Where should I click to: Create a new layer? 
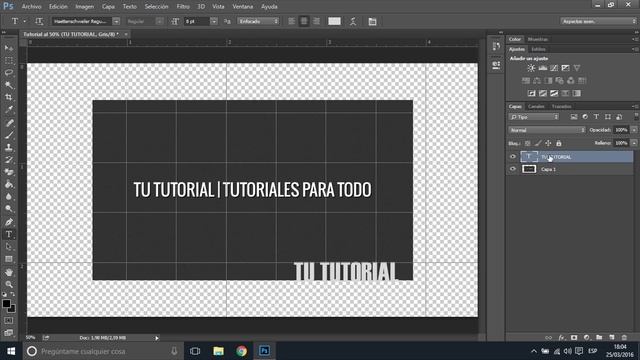coord(612,338)
